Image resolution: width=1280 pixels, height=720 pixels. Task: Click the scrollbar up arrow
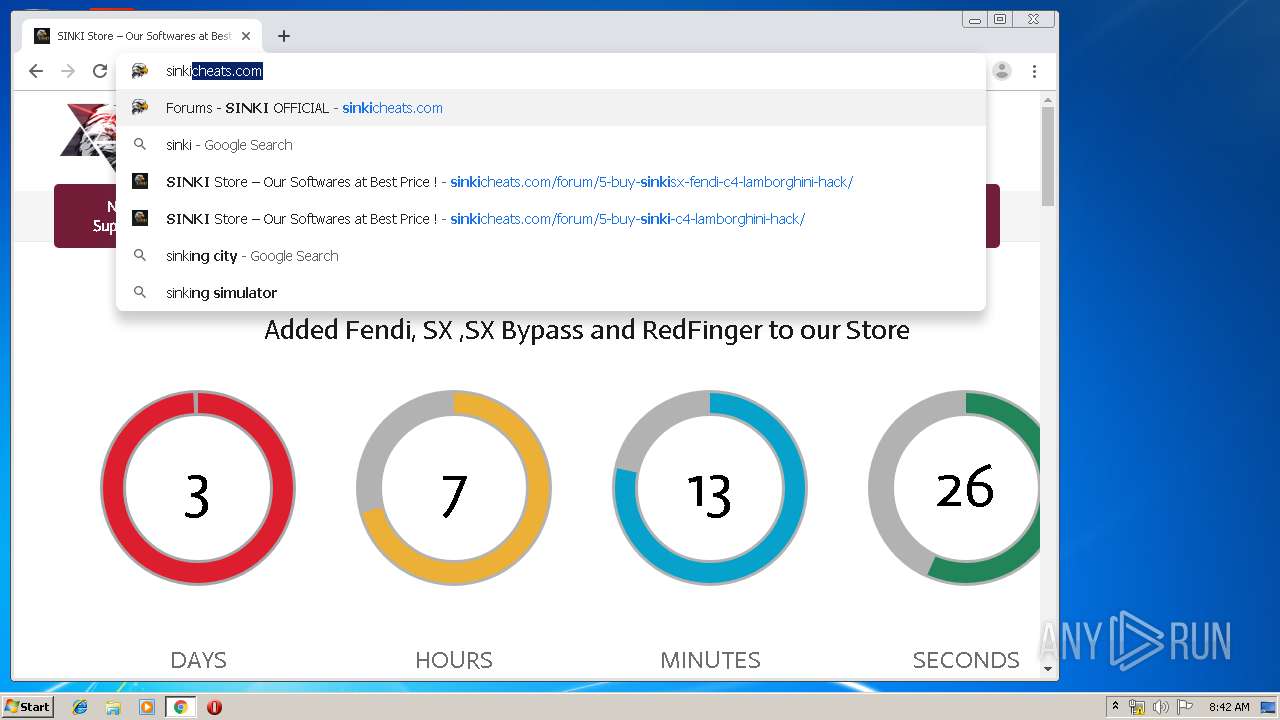[x=1048, y=100]
